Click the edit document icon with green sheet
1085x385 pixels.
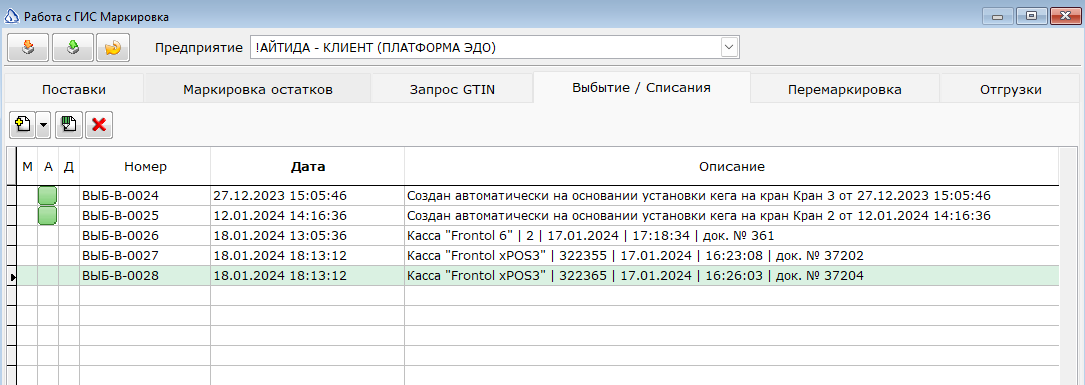click(69, 125)
